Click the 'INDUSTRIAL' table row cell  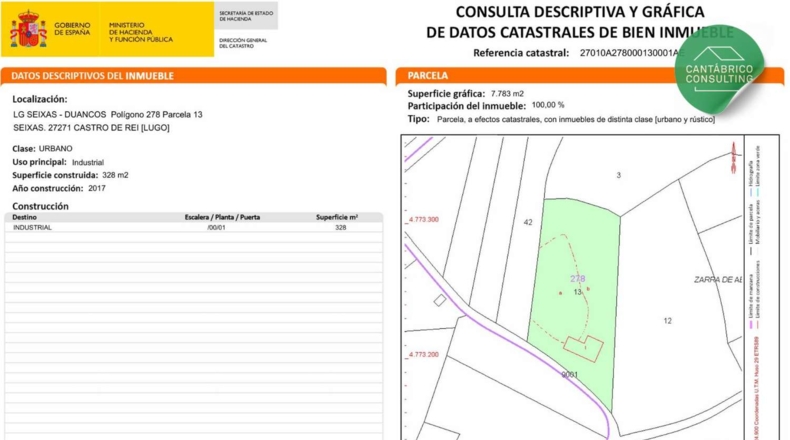pos(32,227)
